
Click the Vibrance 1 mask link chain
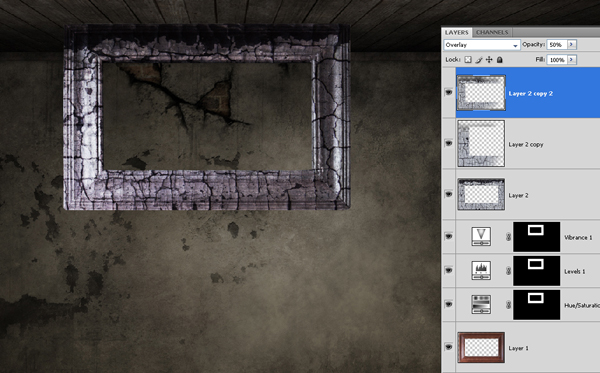coord(508,237)
